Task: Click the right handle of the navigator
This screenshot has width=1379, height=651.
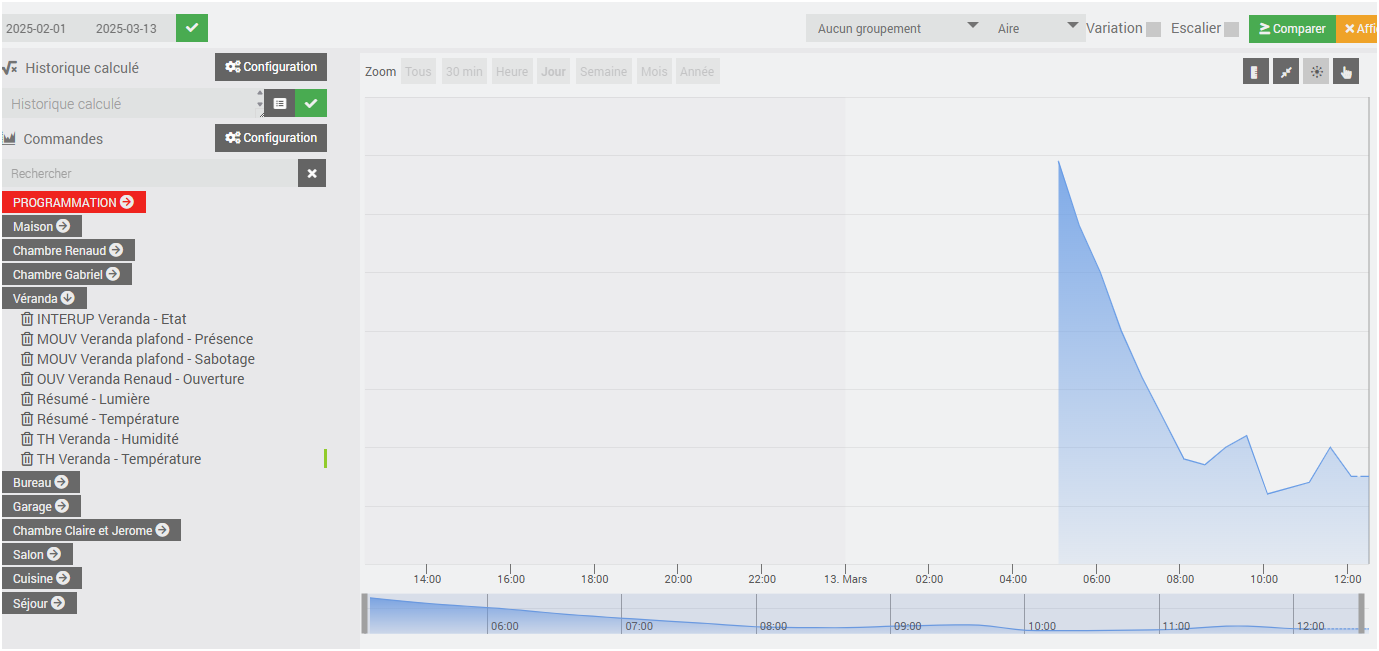Action: click(x=1361, y=613)
